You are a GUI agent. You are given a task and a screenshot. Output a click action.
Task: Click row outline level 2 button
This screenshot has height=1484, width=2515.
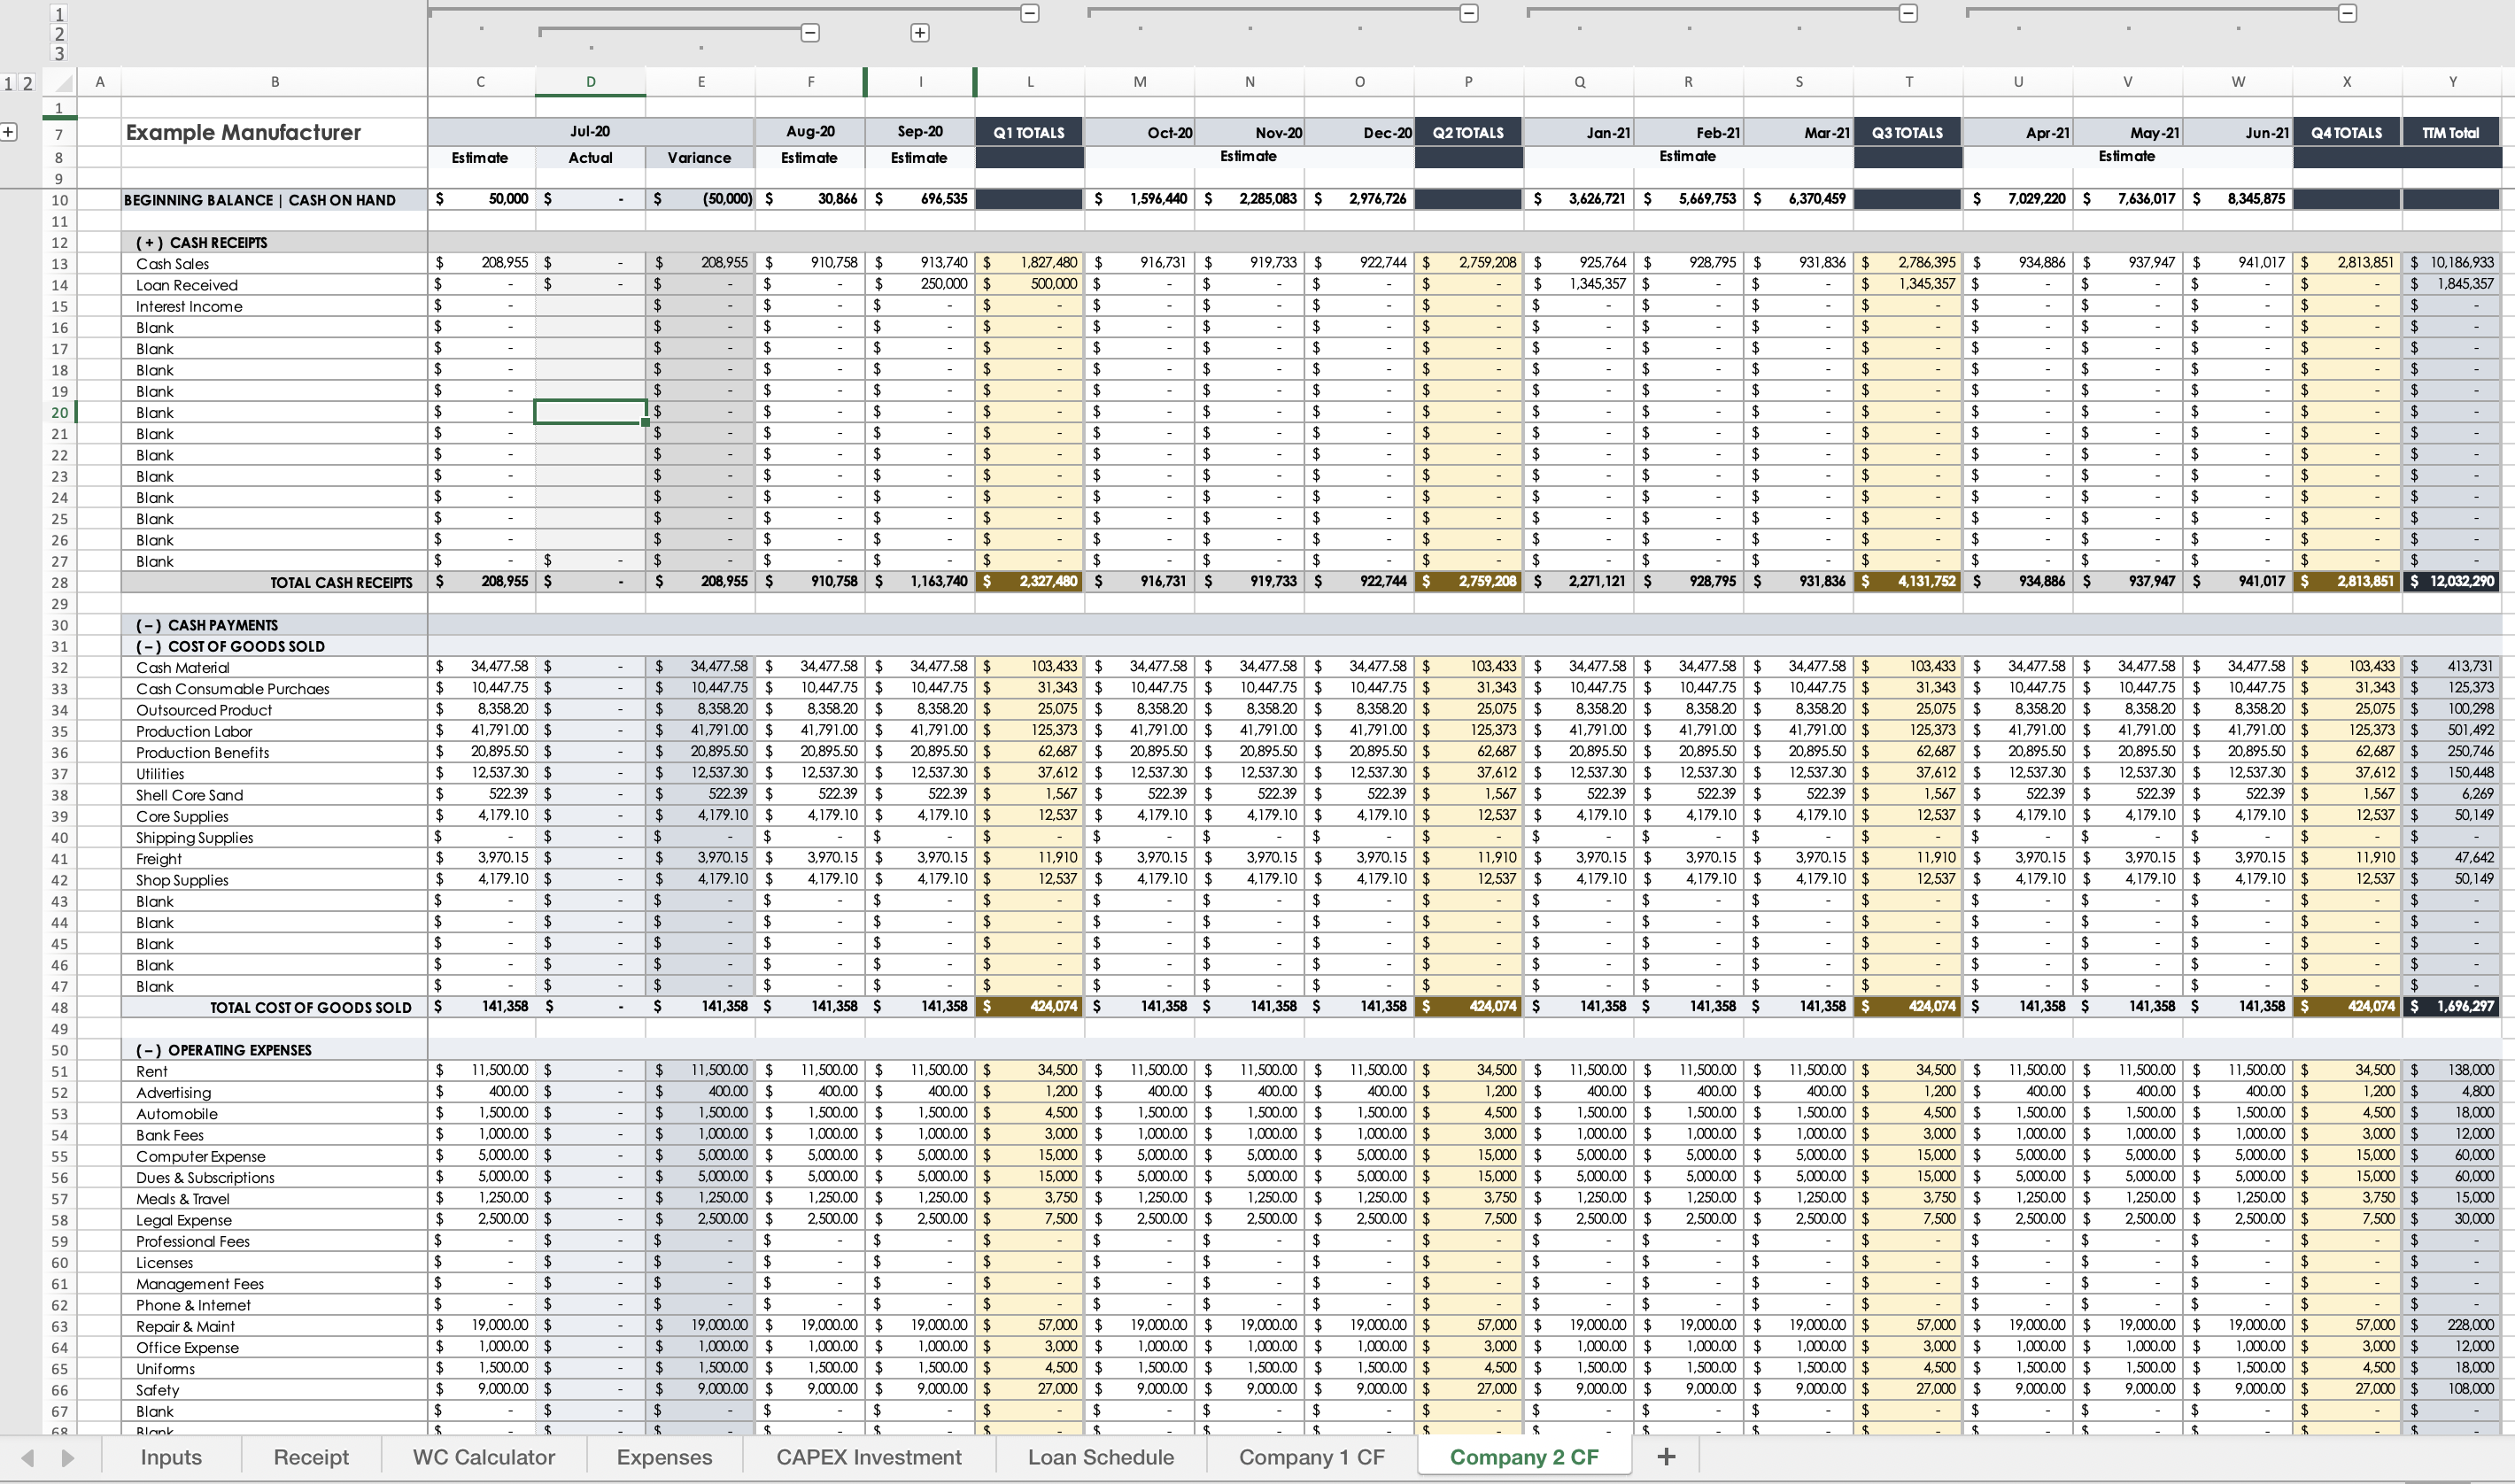coord(28,83)
